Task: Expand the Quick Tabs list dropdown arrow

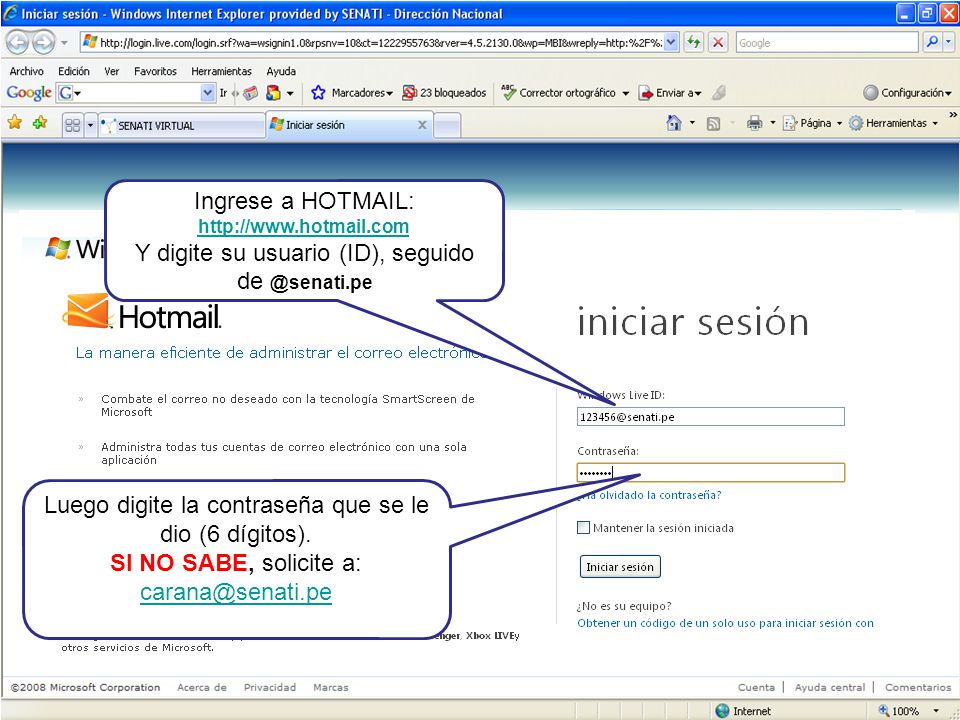Action: [x=90, y=126]
